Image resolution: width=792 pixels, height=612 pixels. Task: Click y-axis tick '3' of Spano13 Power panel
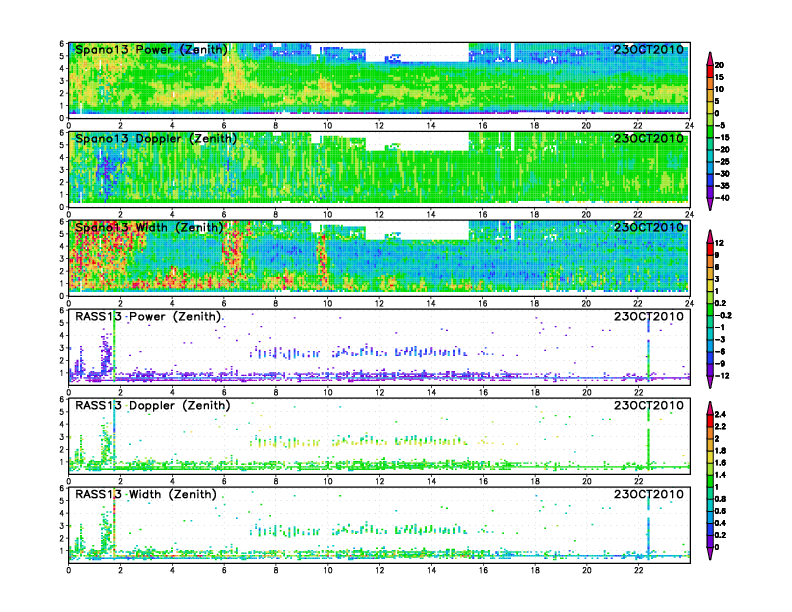[62, 81]
